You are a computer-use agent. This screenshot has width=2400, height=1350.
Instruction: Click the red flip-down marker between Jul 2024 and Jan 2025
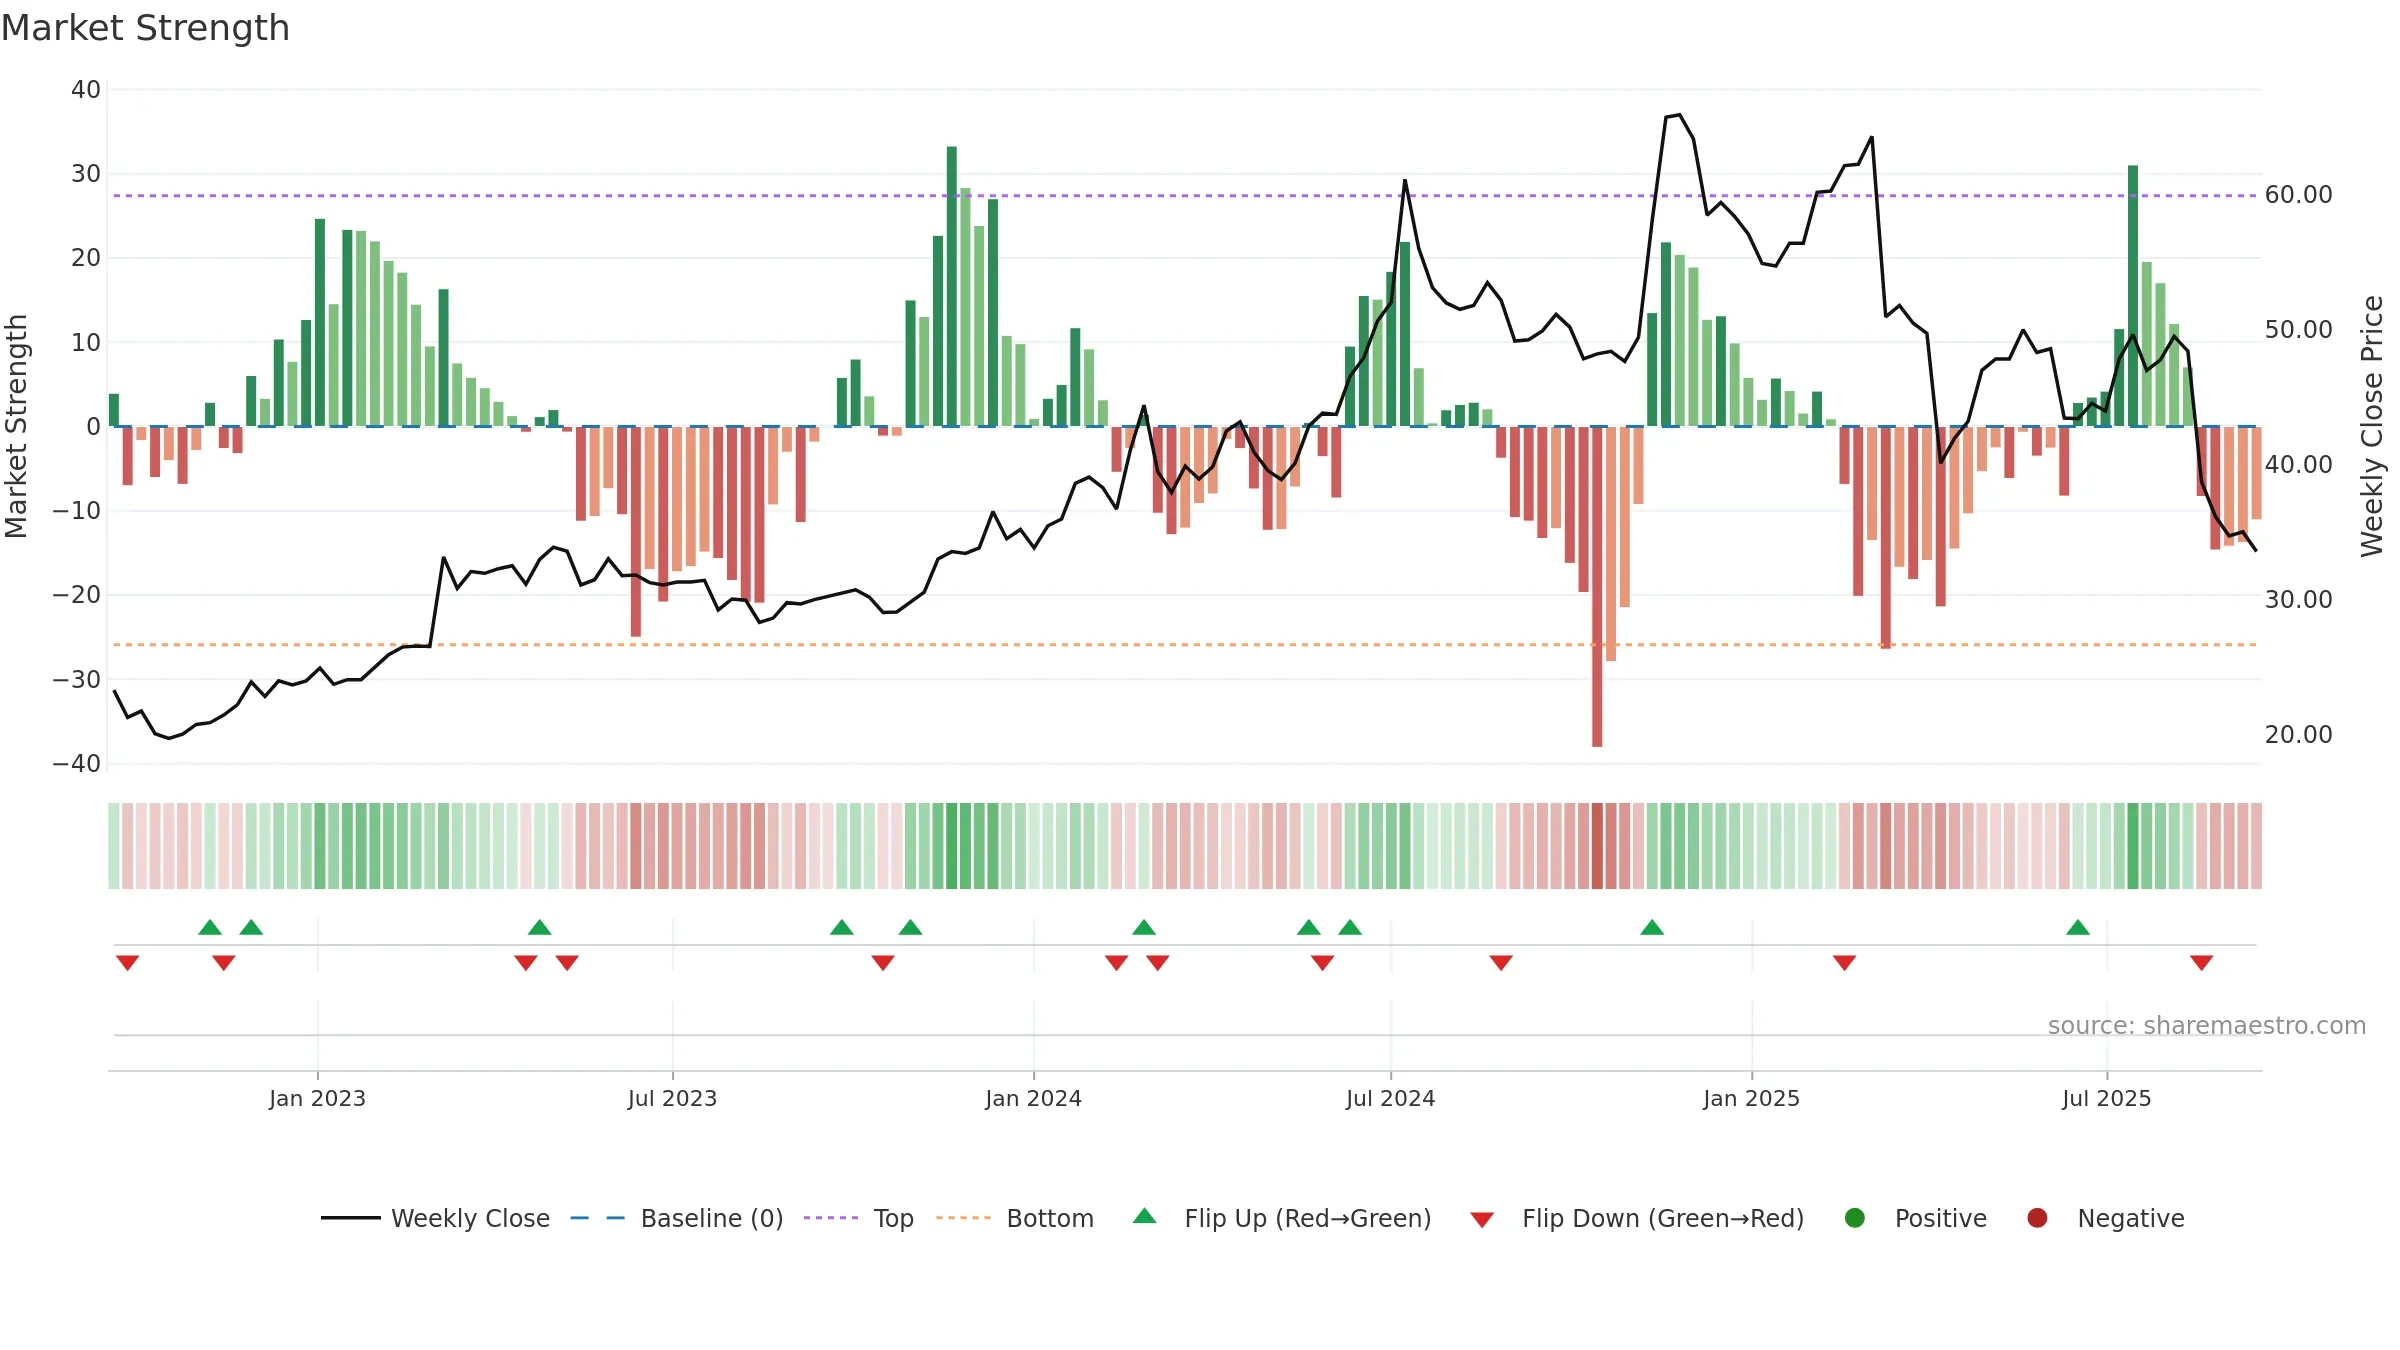coord(1501,962)
